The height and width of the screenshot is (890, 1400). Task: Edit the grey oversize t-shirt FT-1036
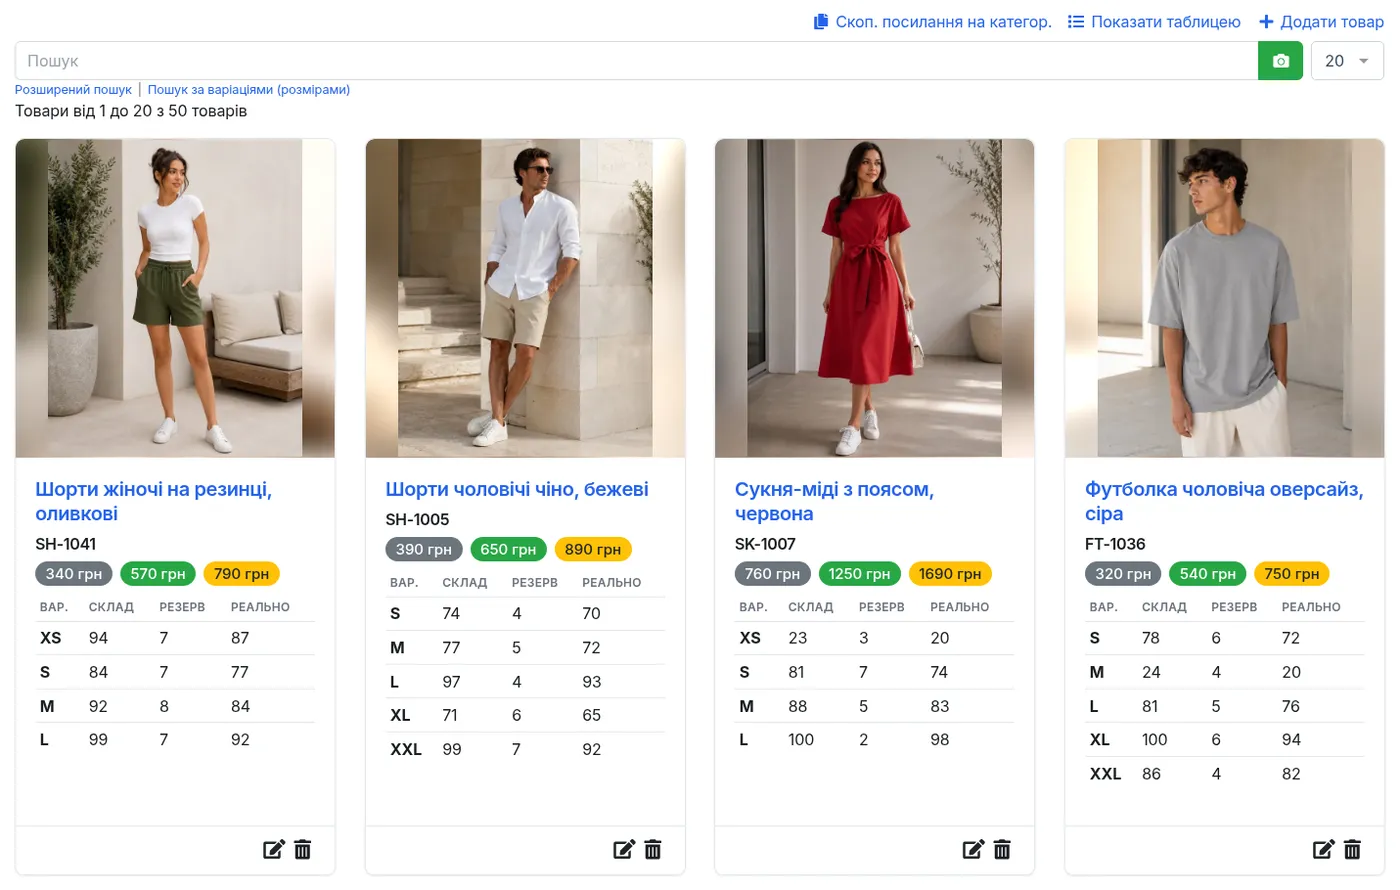coord(1323,850)
